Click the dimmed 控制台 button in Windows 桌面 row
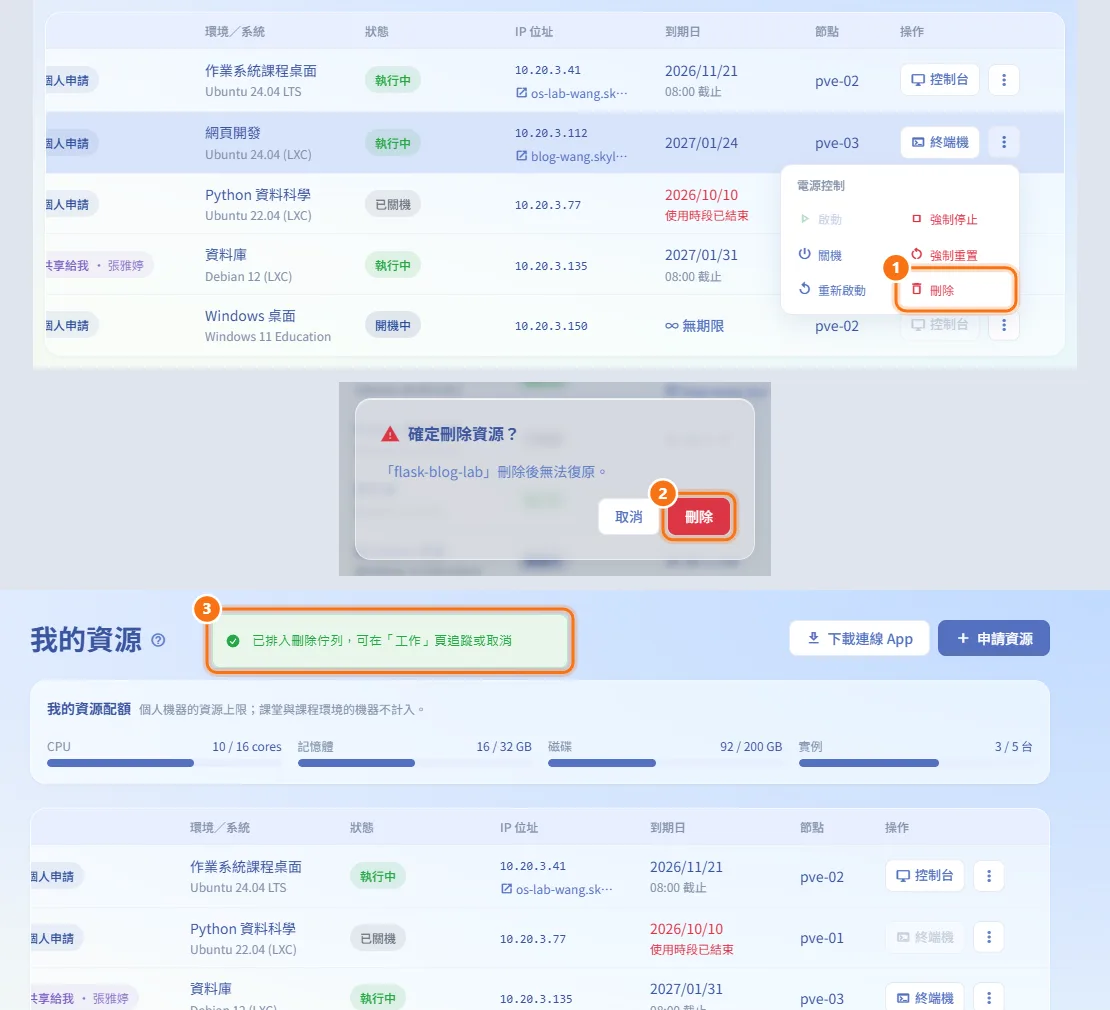1110x1010 pixels. (940, 325)
